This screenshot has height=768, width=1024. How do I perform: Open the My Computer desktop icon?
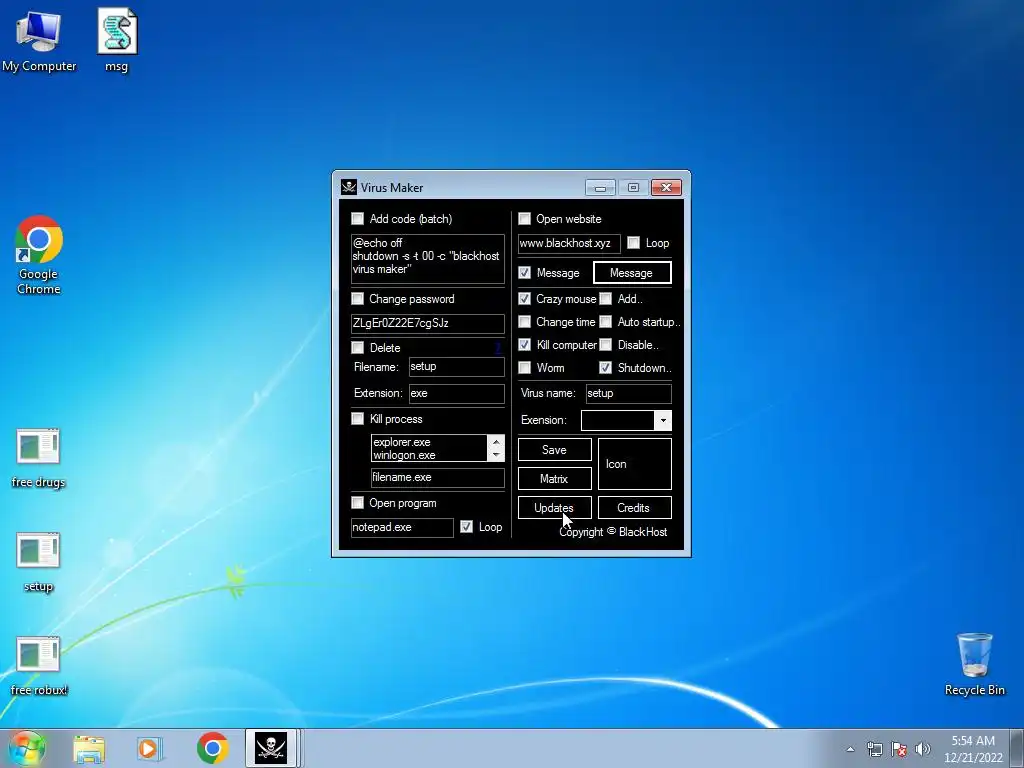39,39
